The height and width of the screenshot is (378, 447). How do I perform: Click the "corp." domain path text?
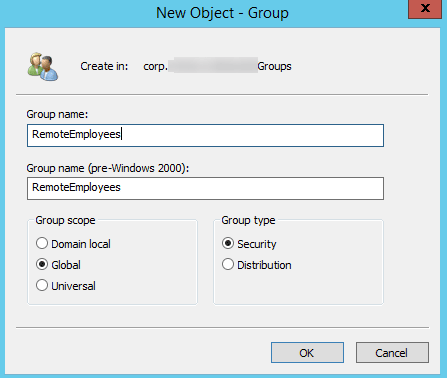[155, 67]
